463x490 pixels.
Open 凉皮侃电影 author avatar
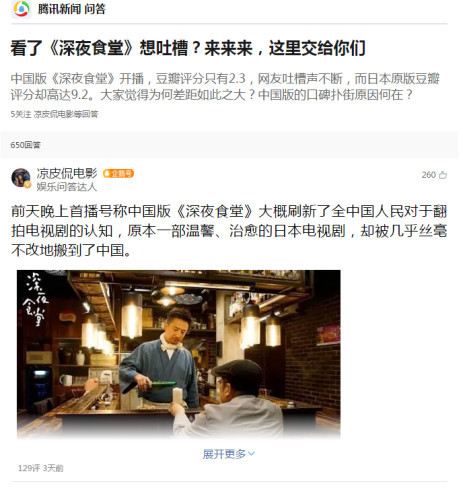coord(21,178)
